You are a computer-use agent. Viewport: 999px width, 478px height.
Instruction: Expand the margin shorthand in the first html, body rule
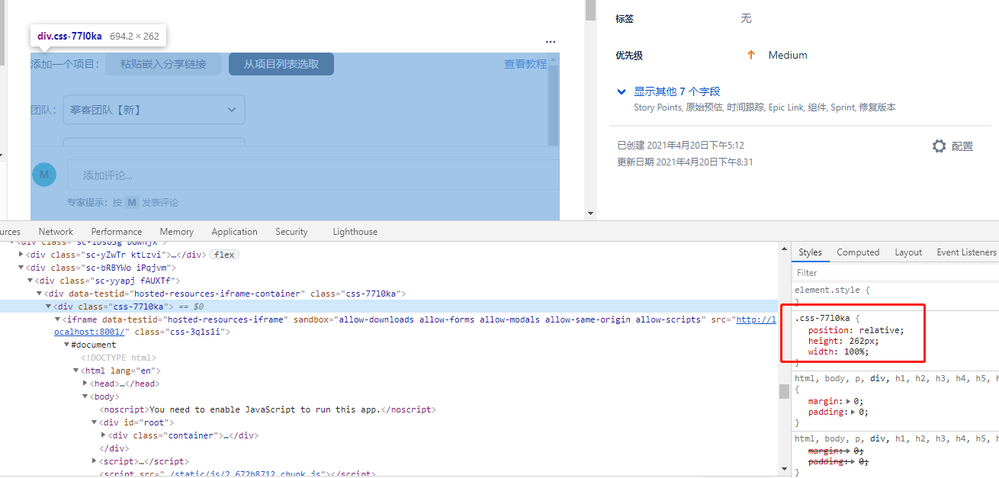pyautogui.click(x=849, y=401)
